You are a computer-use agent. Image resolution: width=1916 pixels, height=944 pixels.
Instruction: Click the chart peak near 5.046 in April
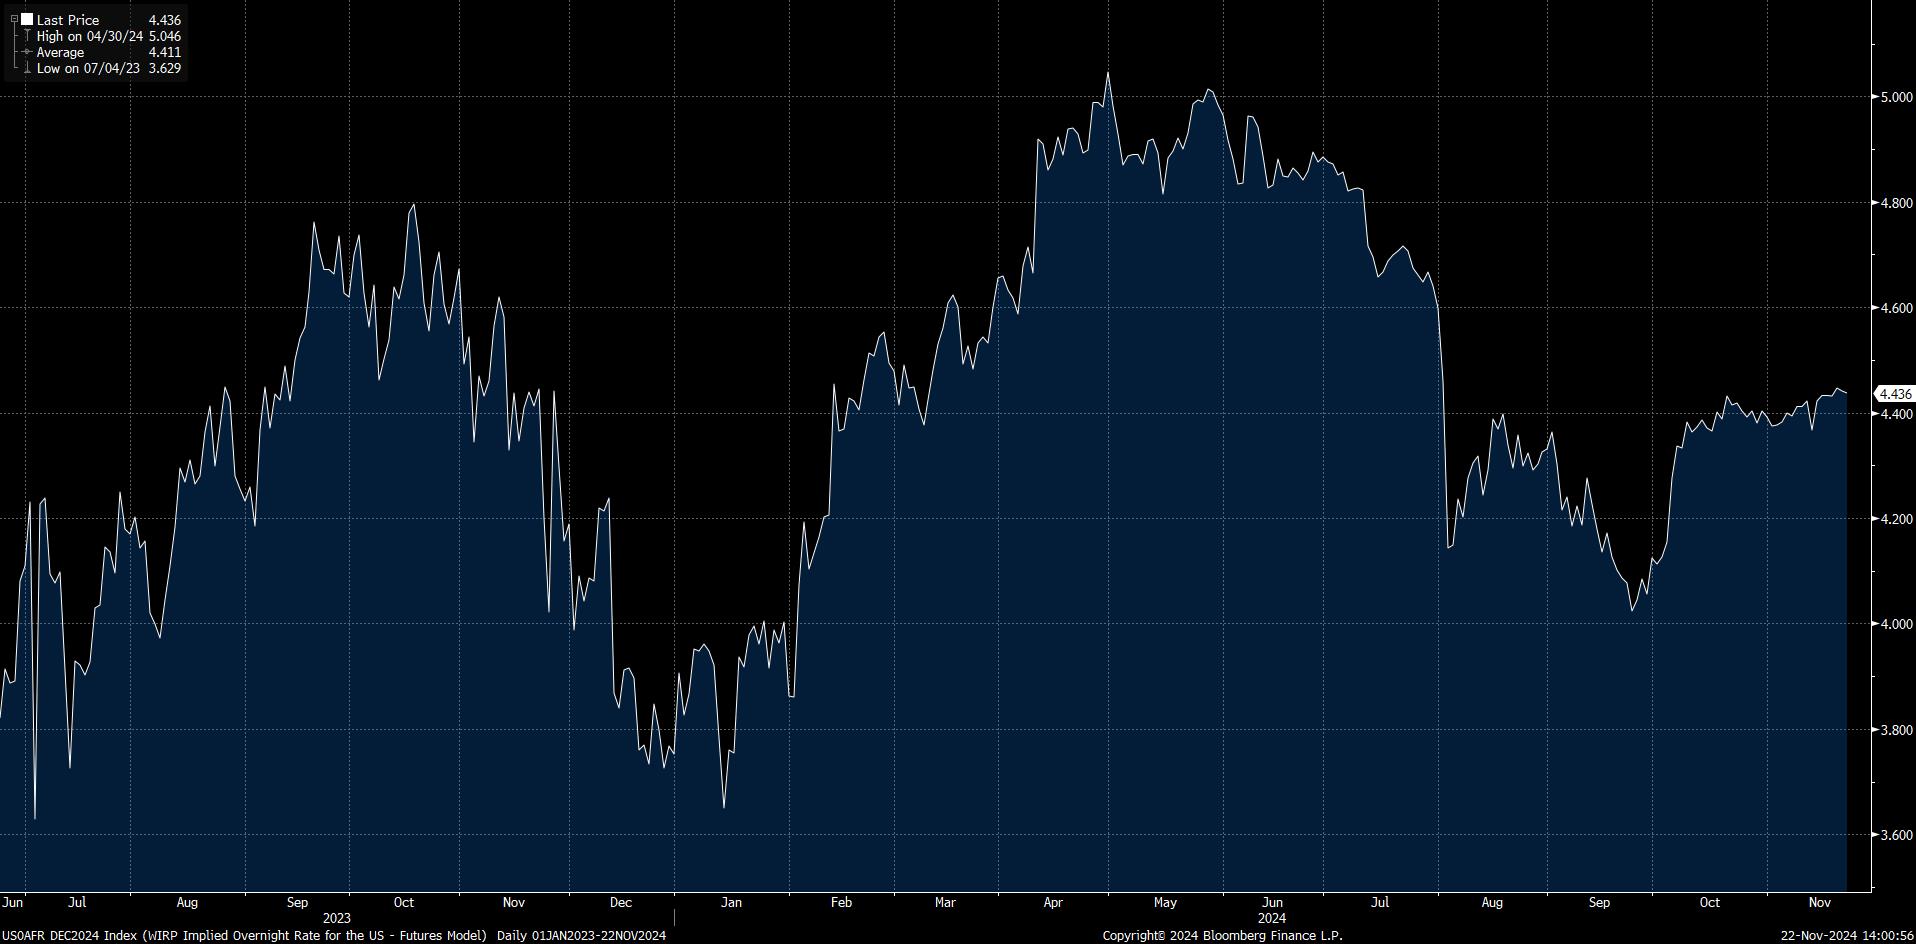point(1107,73)
